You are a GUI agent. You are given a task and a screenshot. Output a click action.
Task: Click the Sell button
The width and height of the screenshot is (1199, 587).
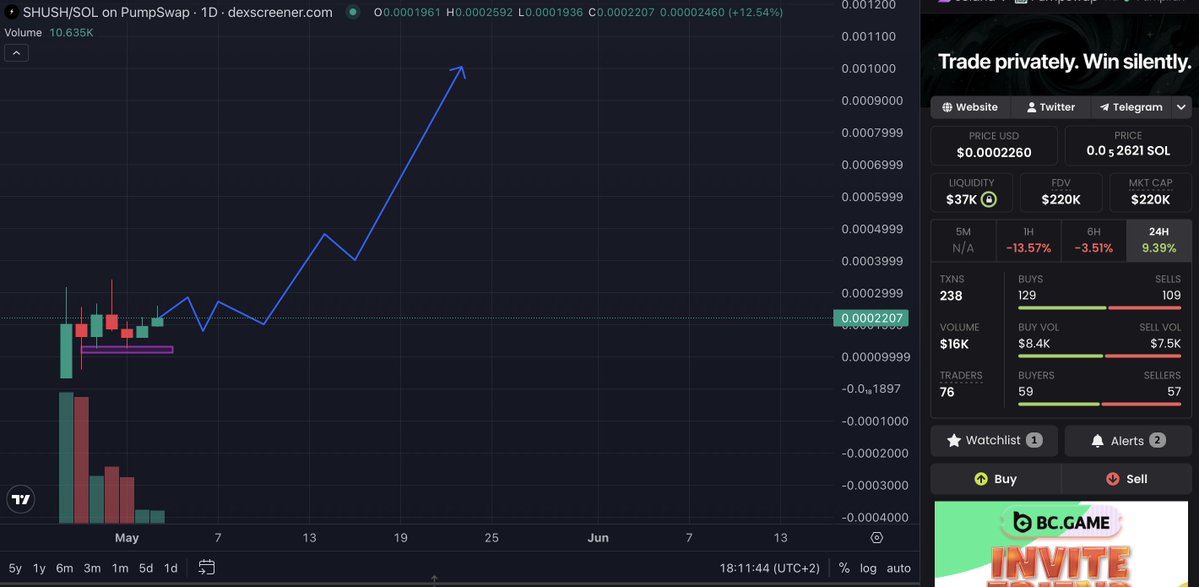(1127, 478)
